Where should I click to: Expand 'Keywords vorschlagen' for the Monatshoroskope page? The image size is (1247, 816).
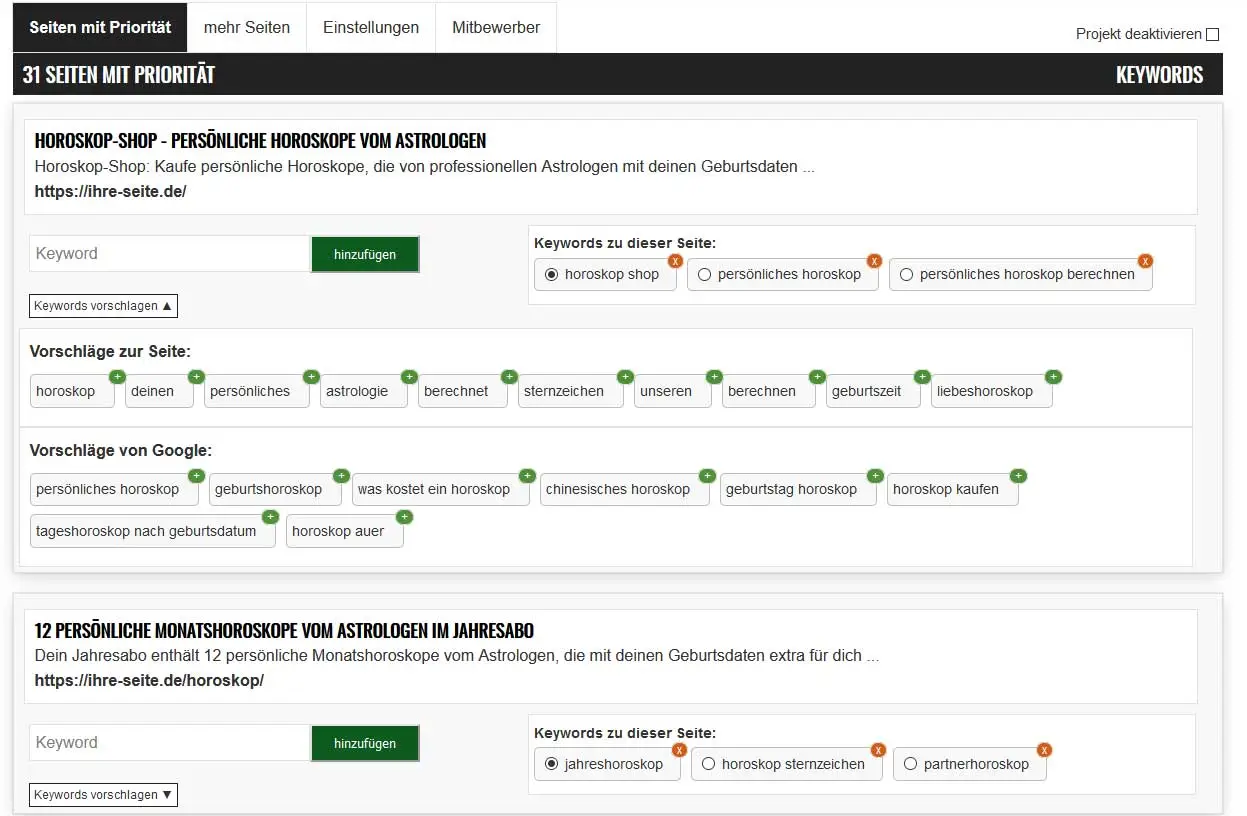coord(103,795)
